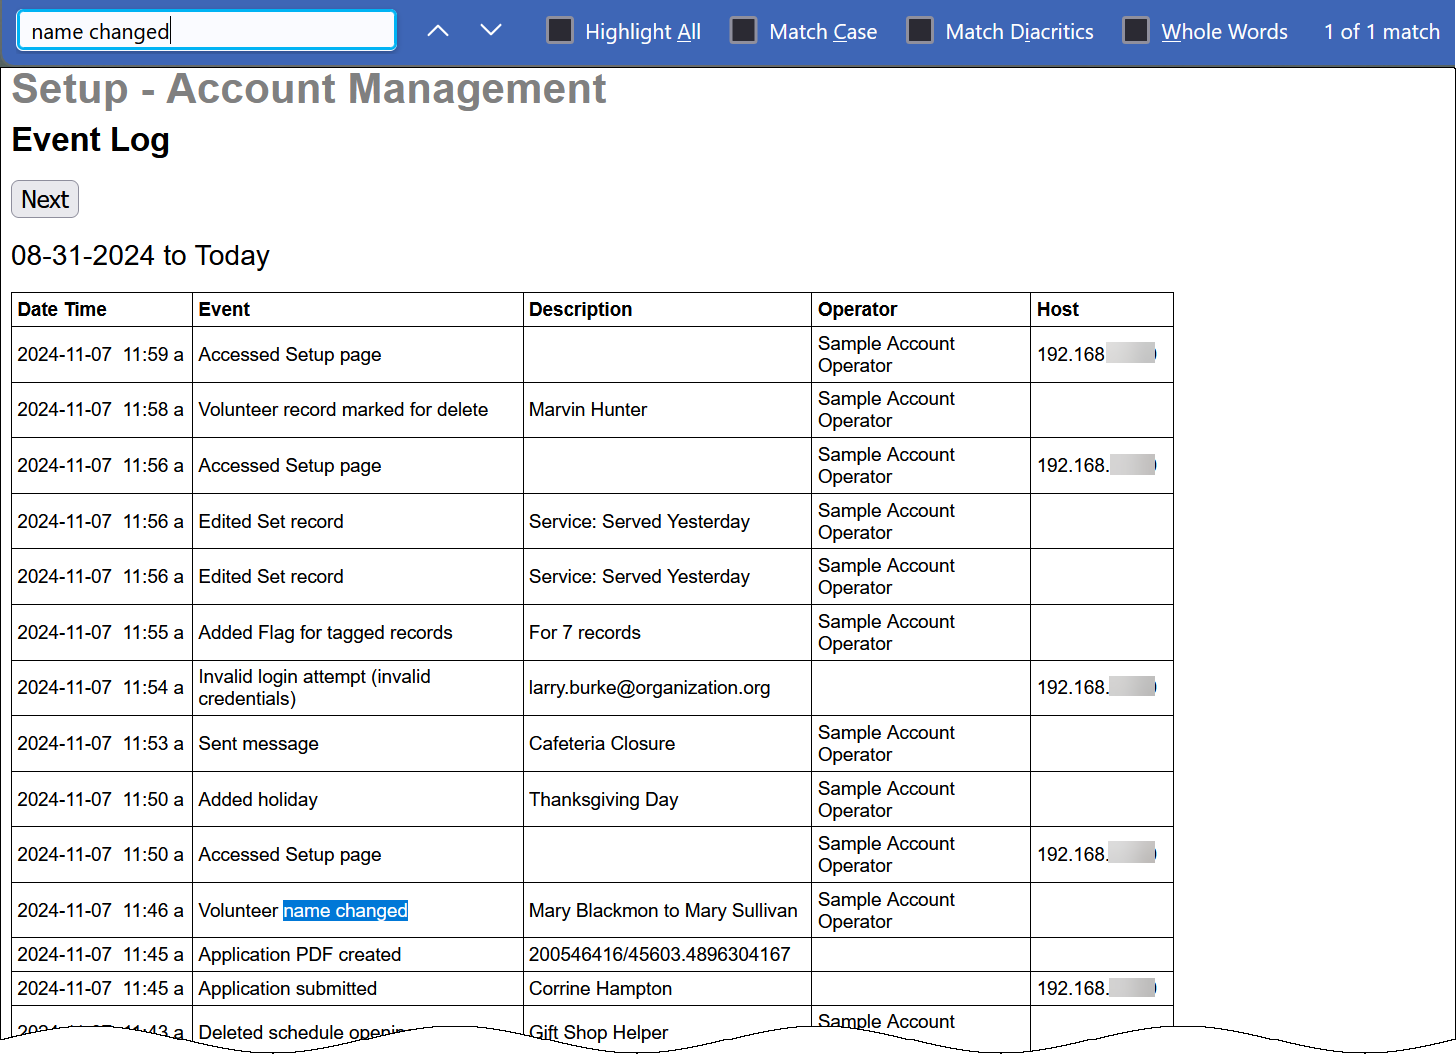Click the 'Event Log' page heading
1456x1054 pixels.
tap(90, 140)
